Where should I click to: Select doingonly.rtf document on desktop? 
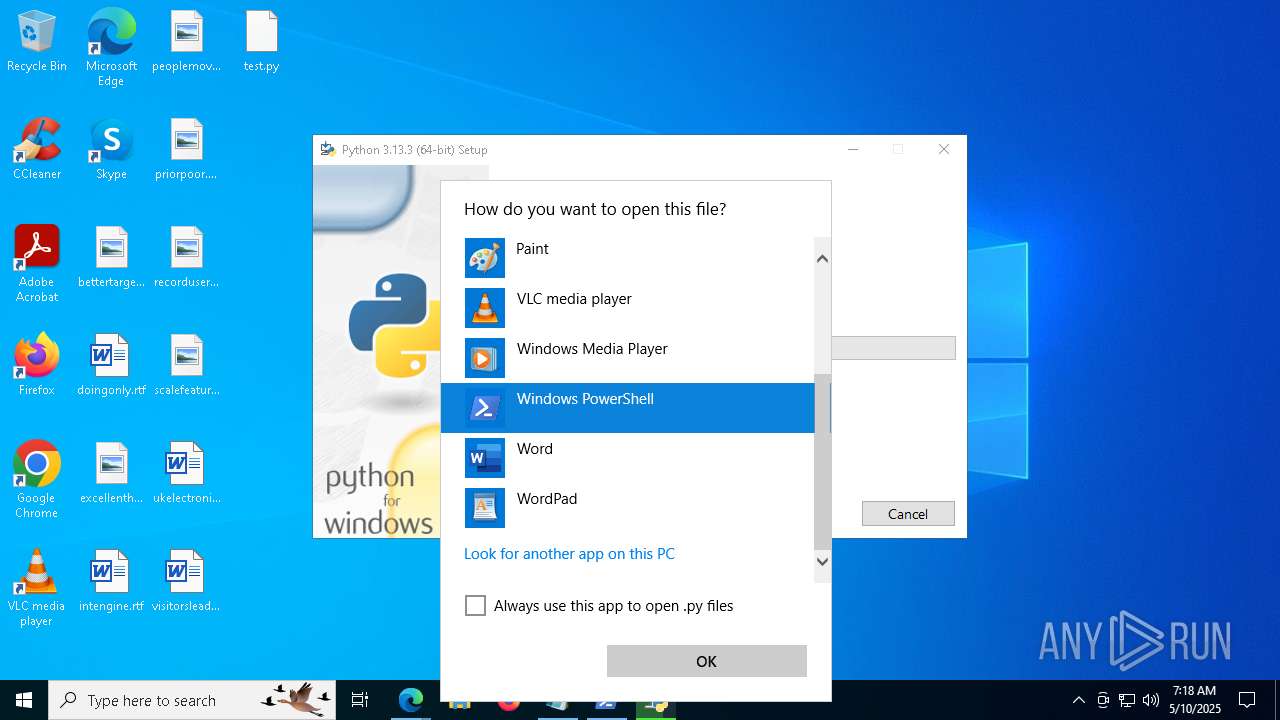point(111,366)
